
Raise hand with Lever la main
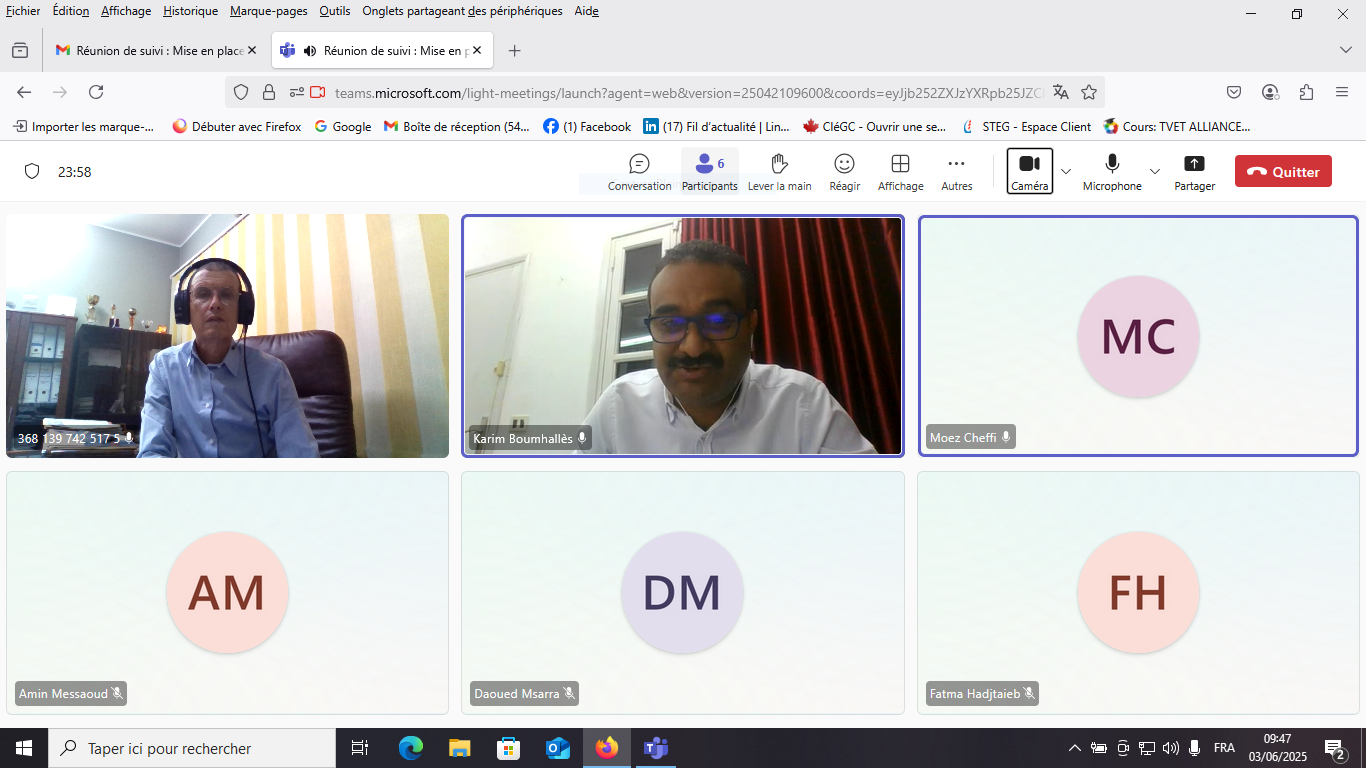coord(780,172)
